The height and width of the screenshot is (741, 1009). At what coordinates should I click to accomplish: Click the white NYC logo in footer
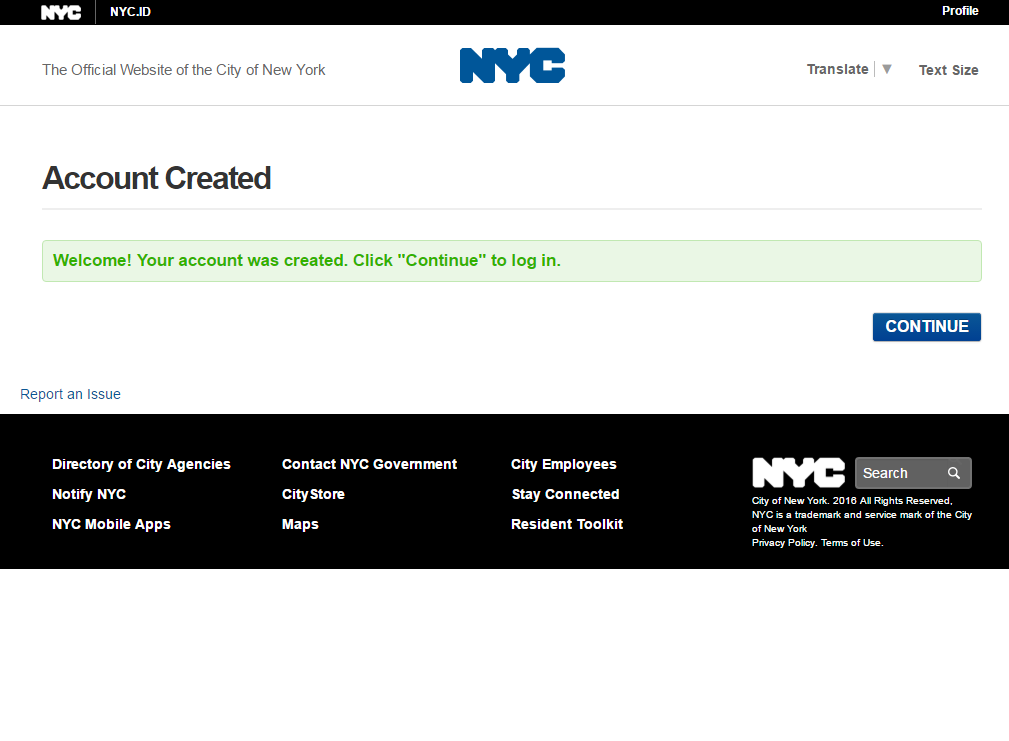(798, 473)
